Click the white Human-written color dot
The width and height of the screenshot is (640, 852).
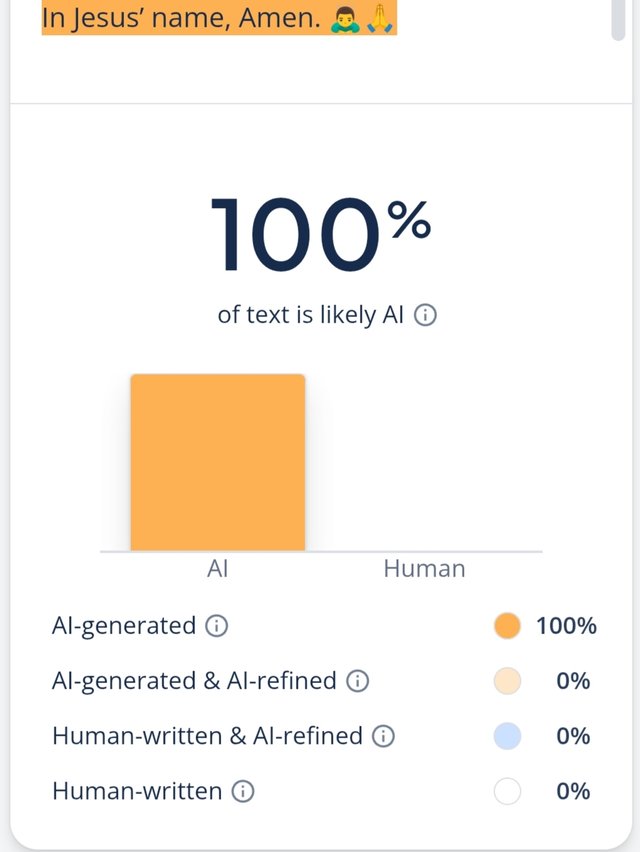pyautogui.click(x=507, y=792)
